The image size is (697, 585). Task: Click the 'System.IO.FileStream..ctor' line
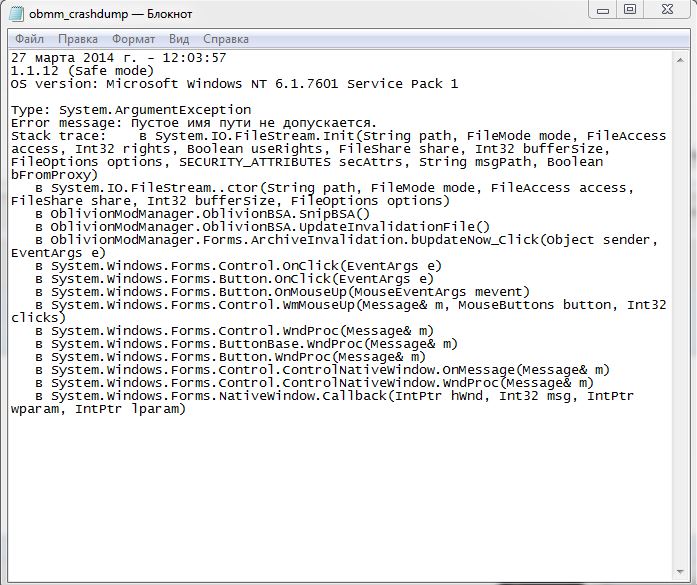pos(334,188)
